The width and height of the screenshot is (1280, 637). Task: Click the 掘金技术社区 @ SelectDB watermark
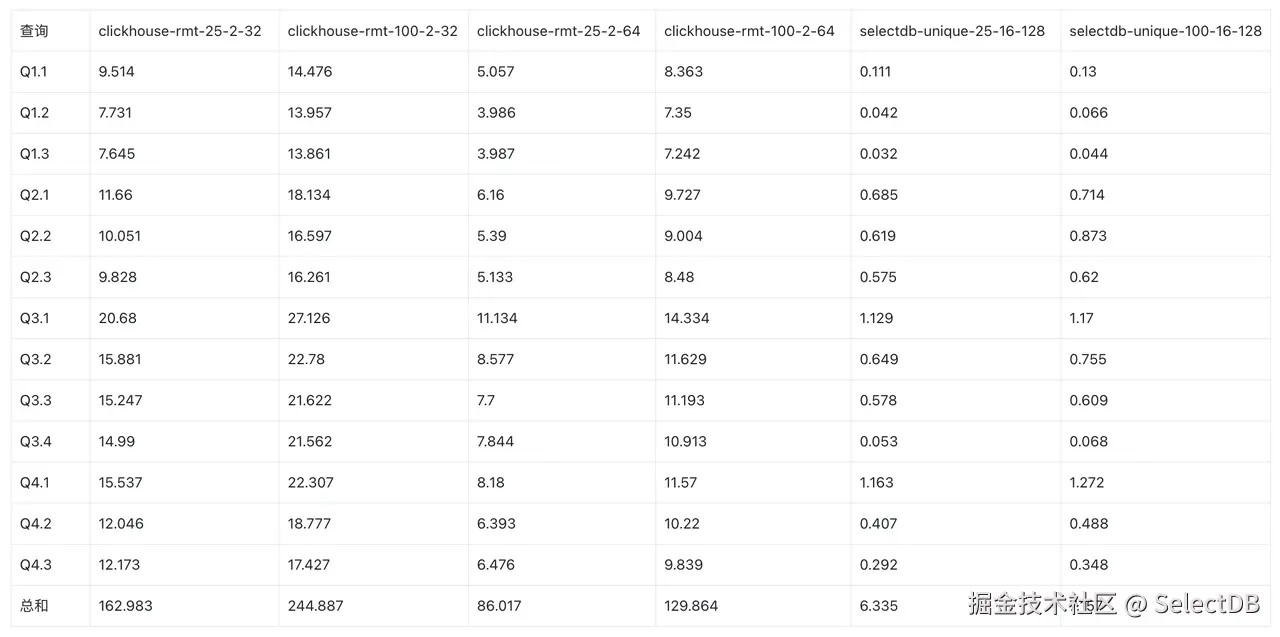1114,604
